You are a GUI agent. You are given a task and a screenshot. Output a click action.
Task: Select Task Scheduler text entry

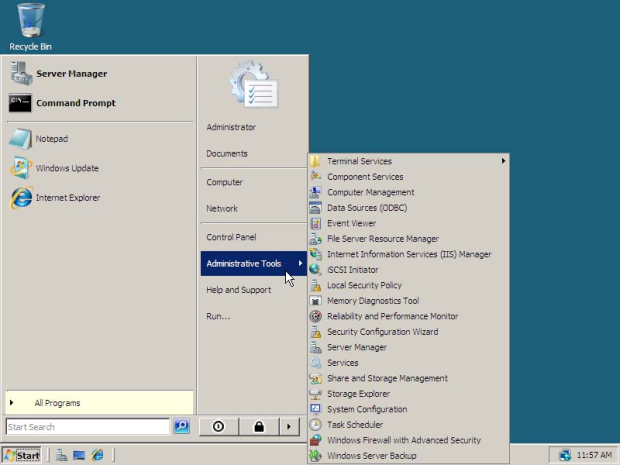355,425
